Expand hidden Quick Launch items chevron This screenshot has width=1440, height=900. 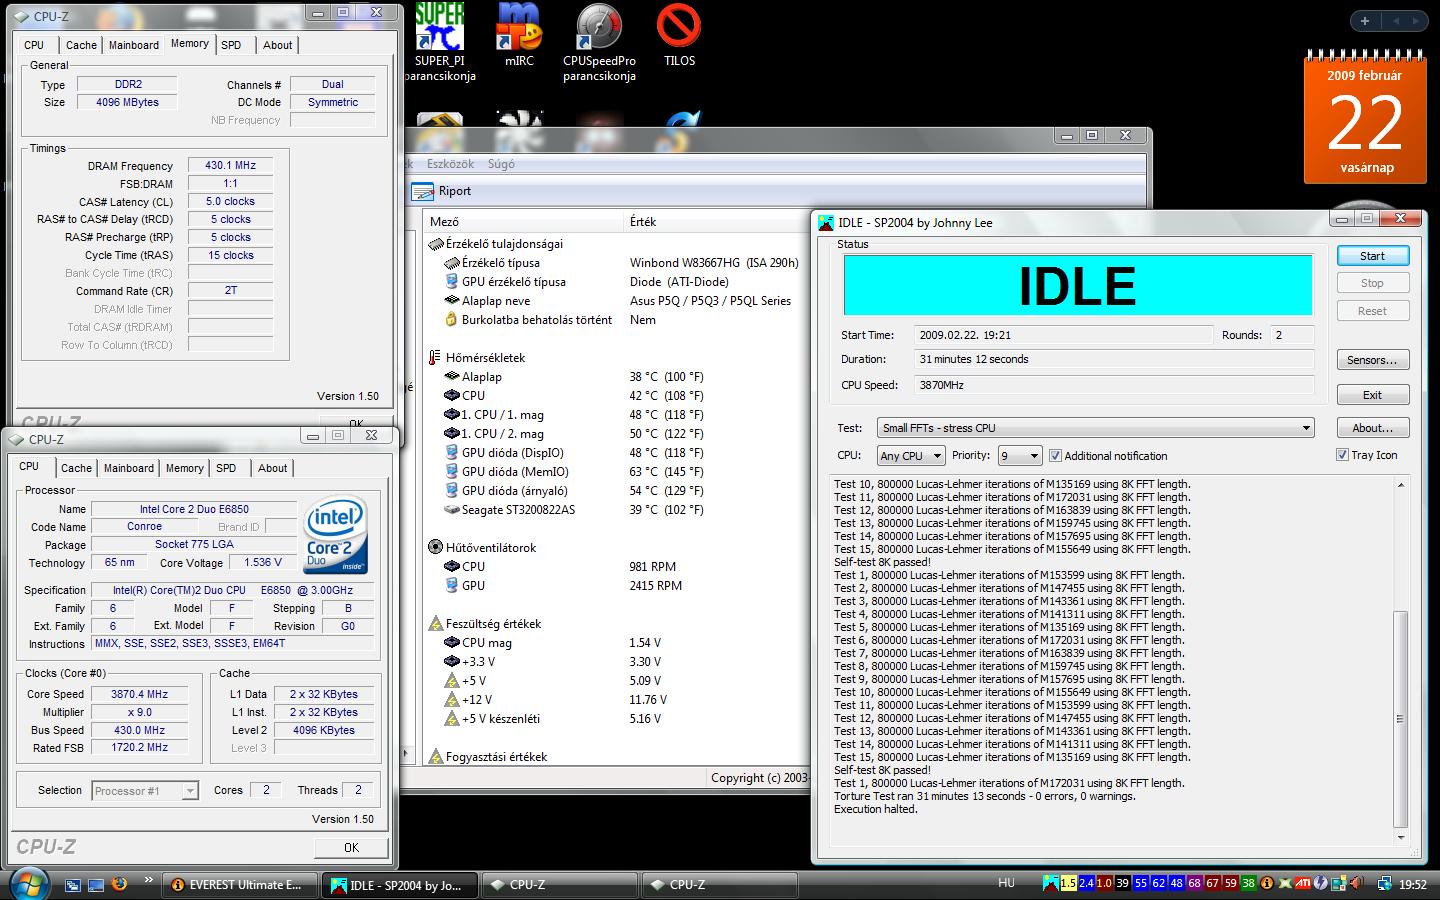click(149, 880)
